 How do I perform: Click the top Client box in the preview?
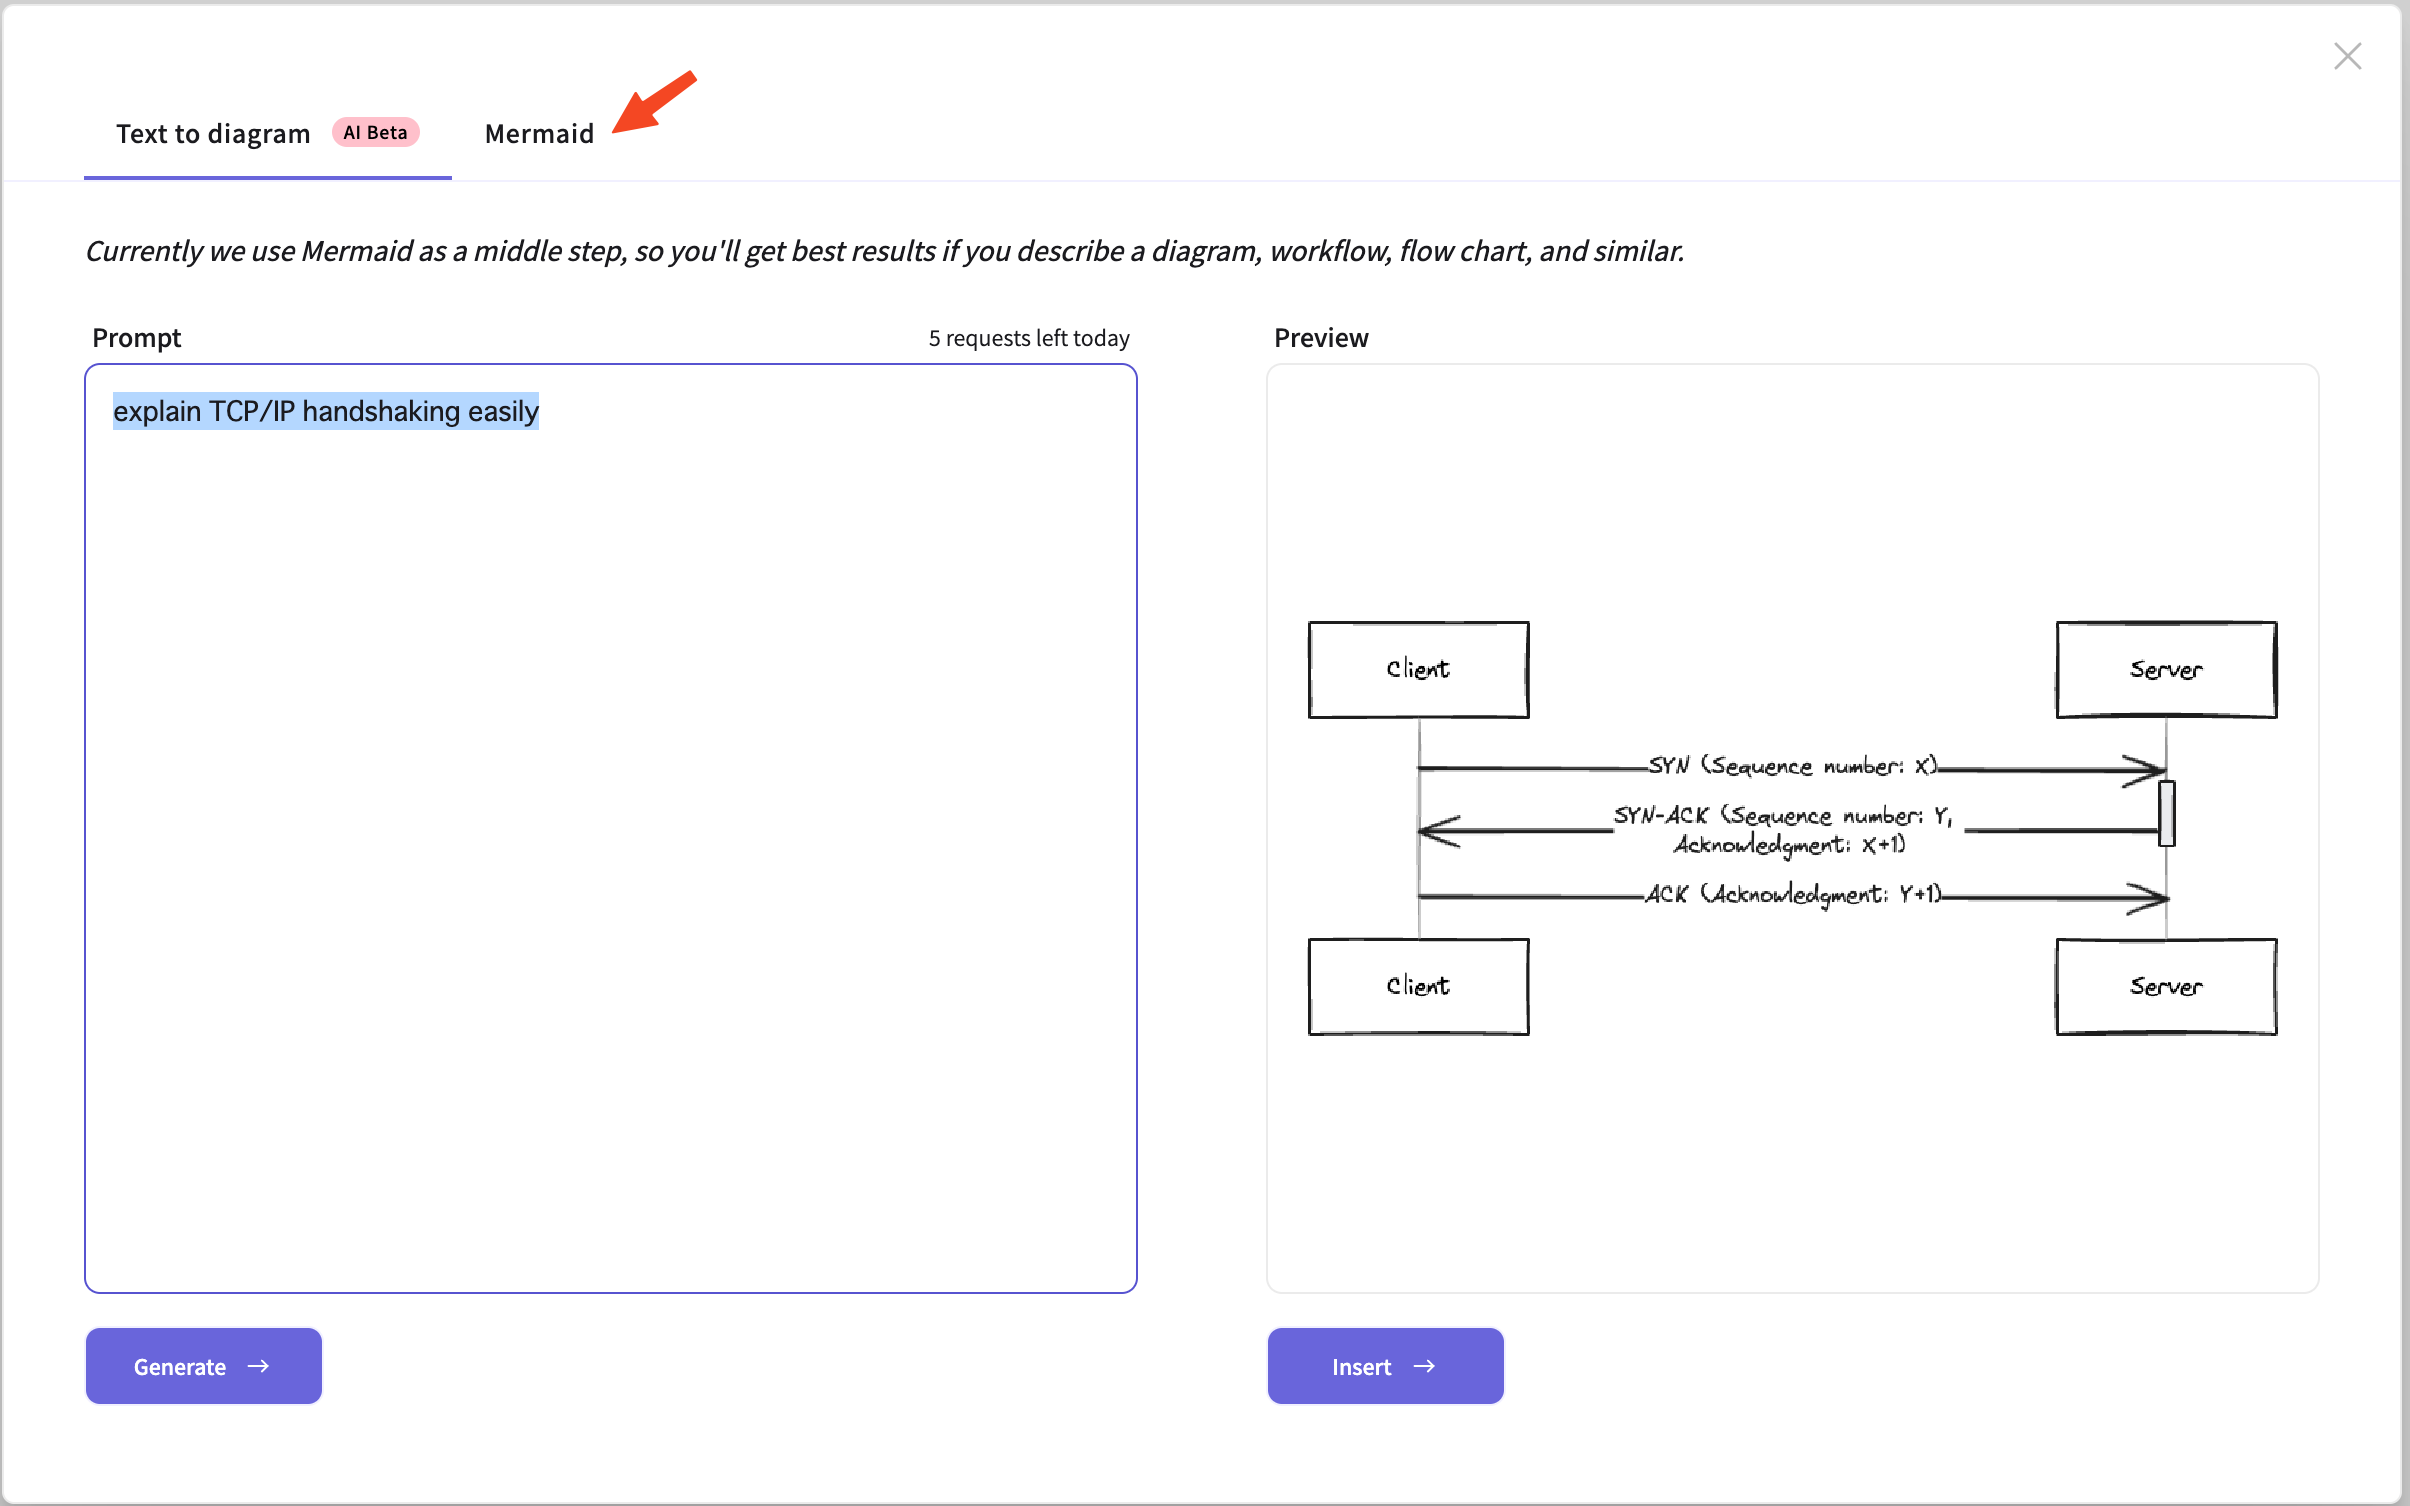1418,669
